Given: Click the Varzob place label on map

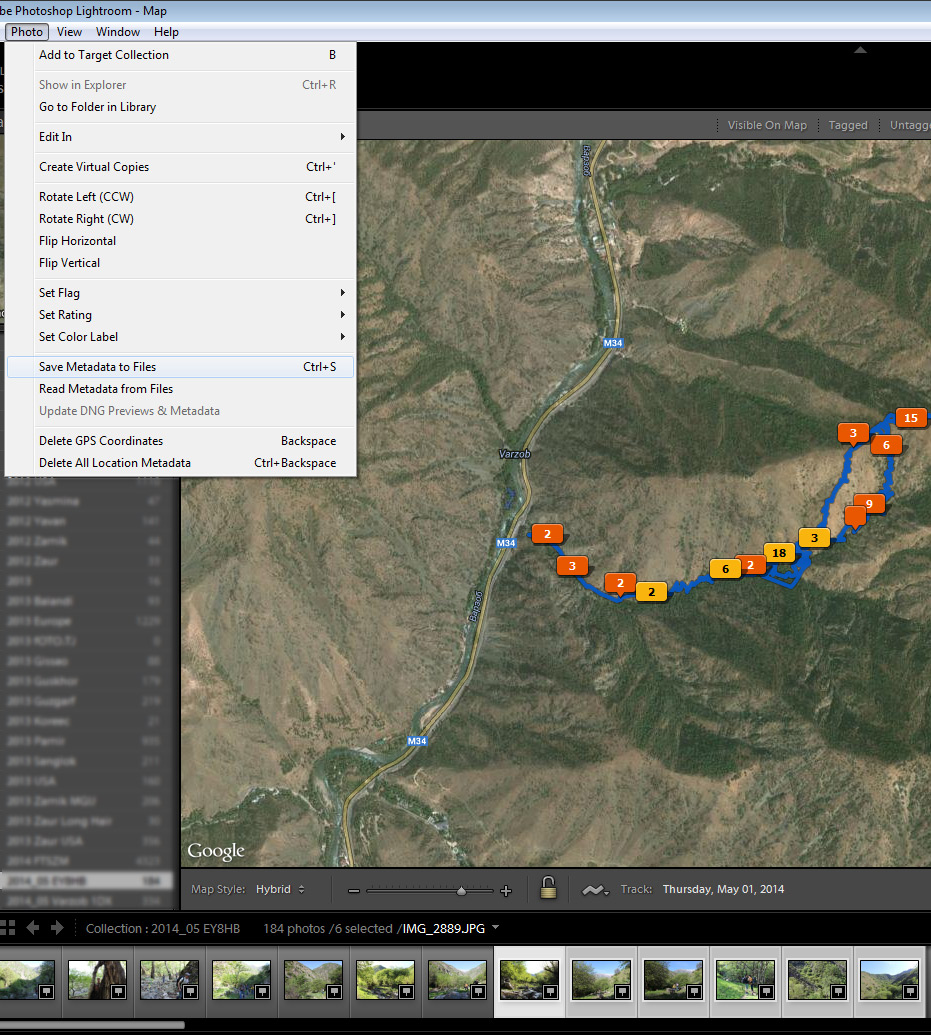Looking at the screenshot, I should click(x=514, y=453).
